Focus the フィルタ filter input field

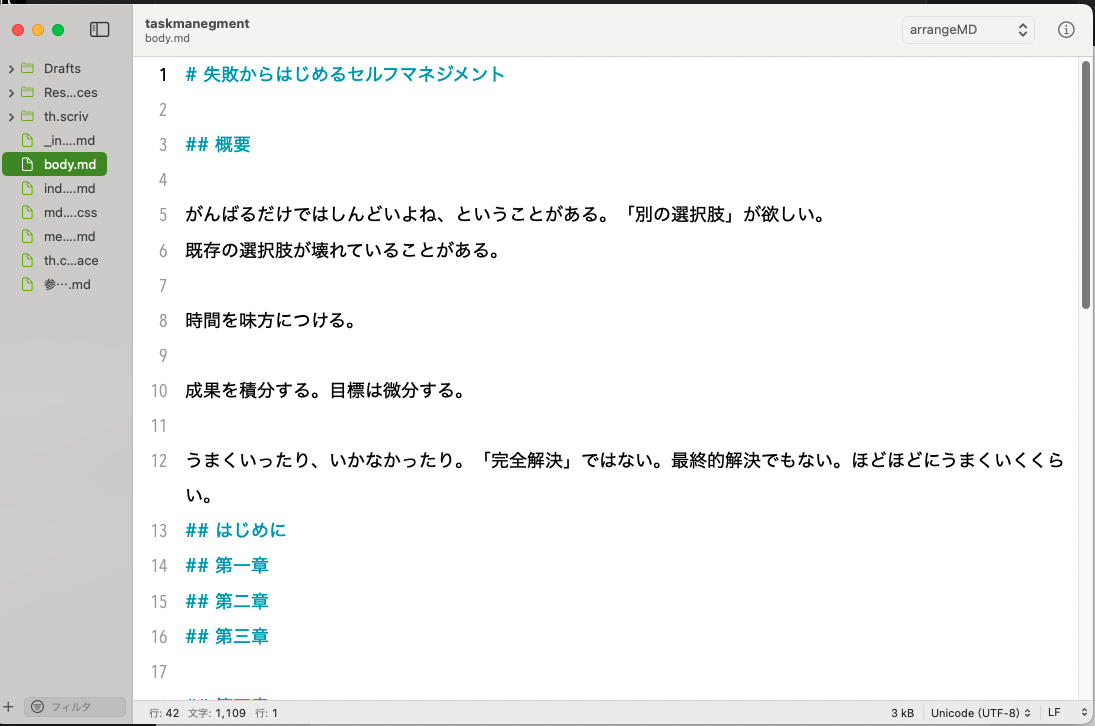(75, 706)
